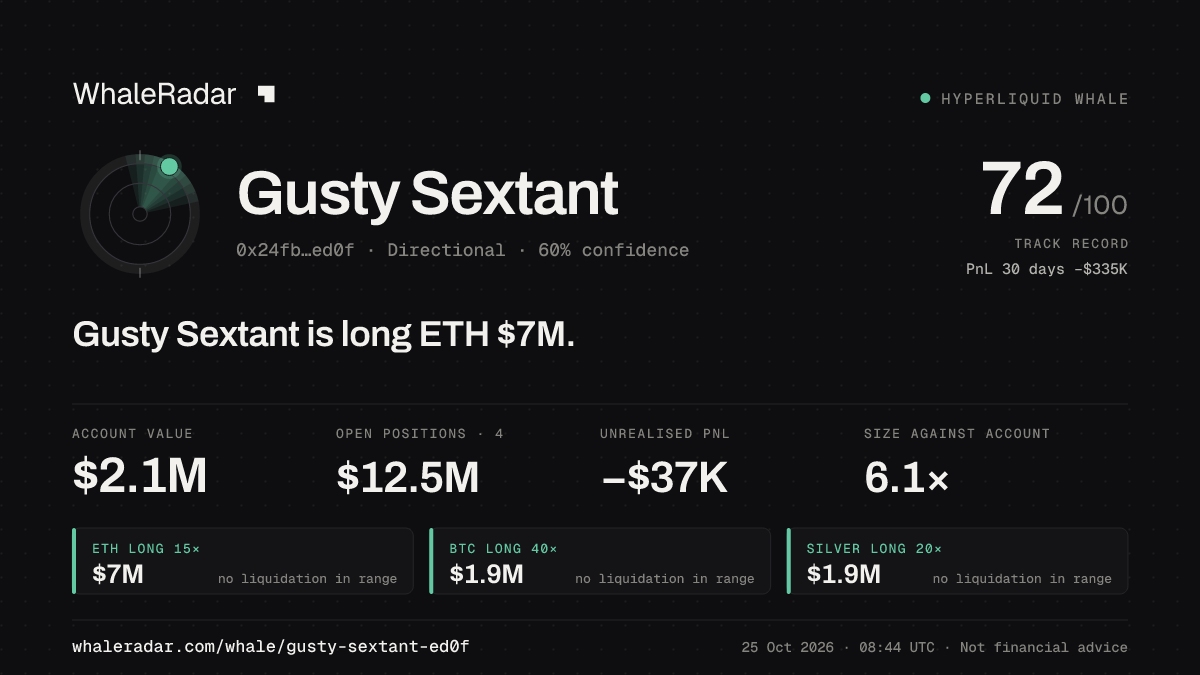Open the SILVER LONG 20× position card

click(958, 561)
